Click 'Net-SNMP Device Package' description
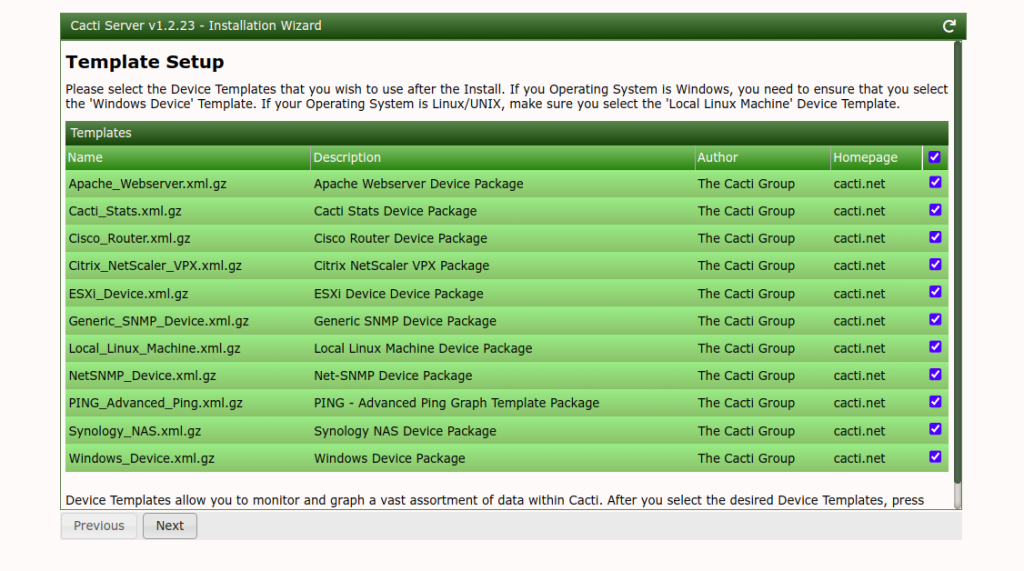 coord(393,376)
